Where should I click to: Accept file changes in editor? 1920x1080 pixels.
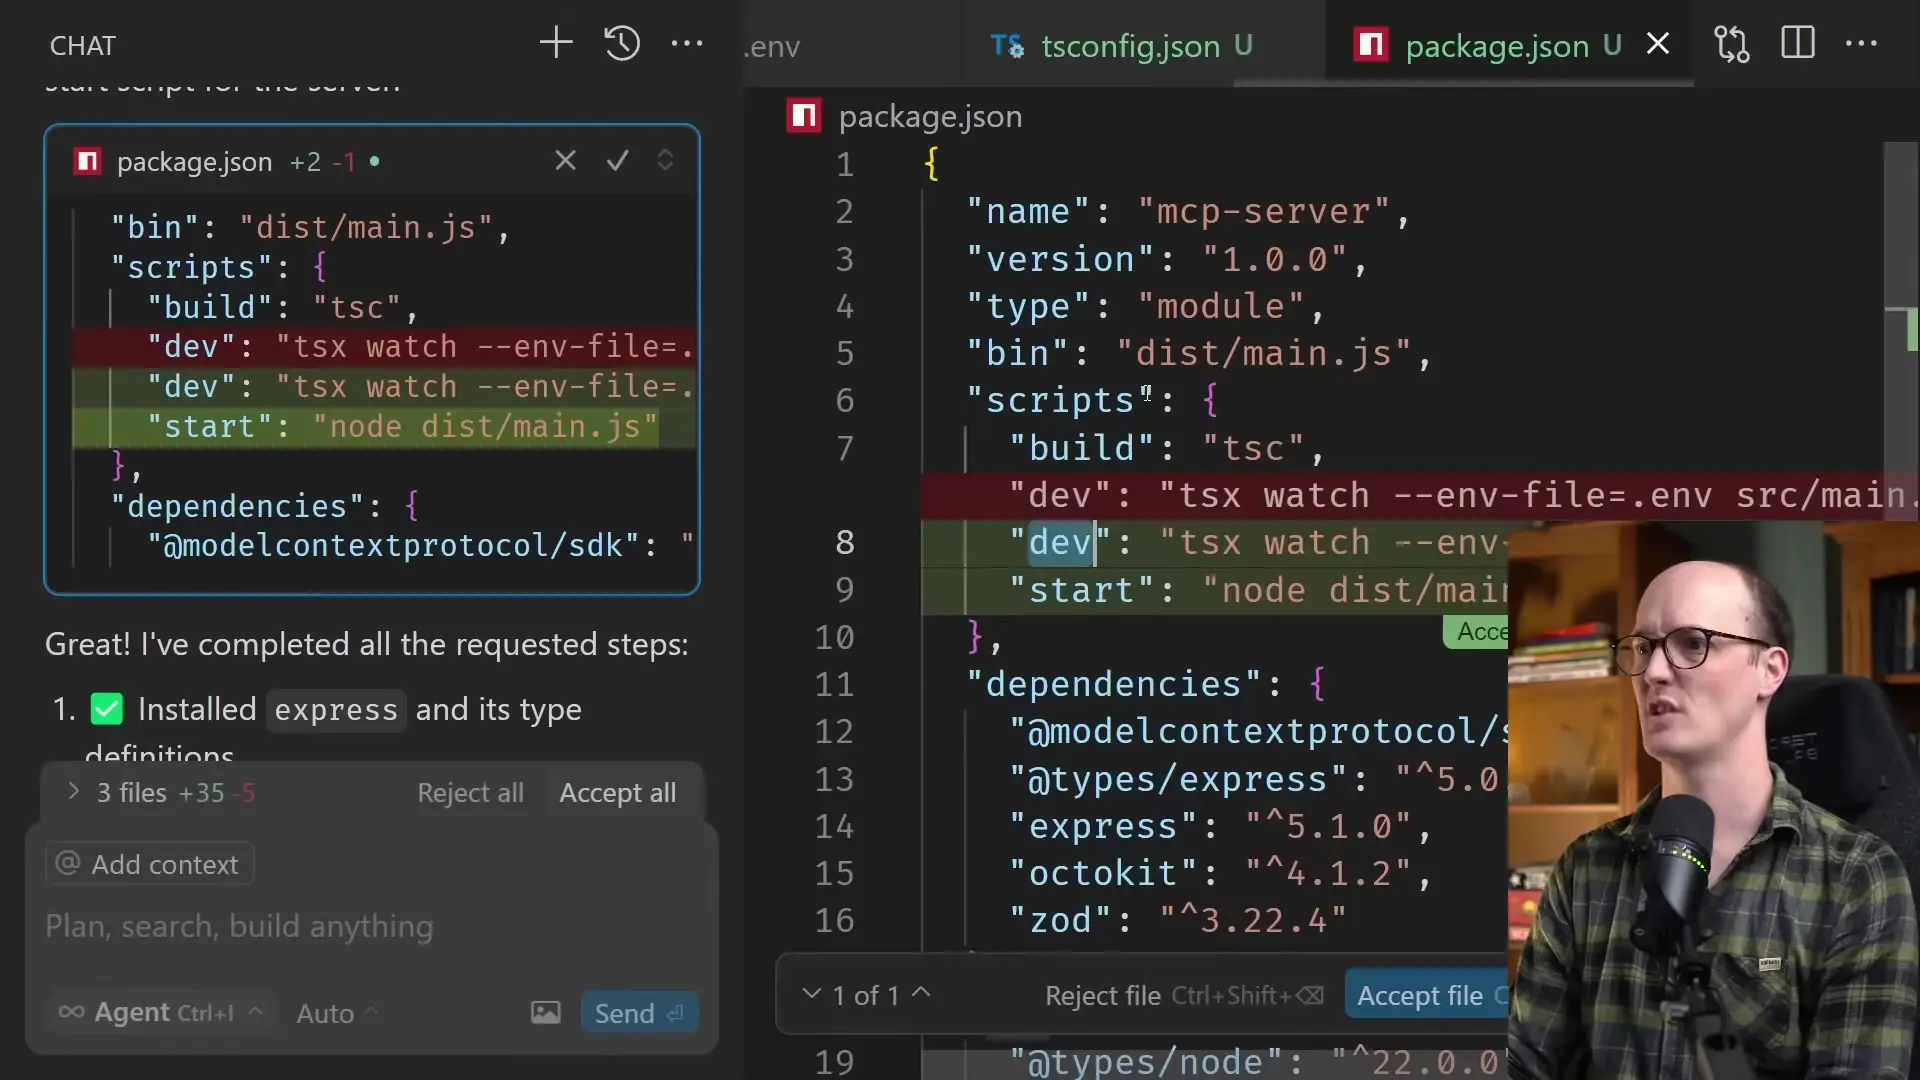[1426, 995]
